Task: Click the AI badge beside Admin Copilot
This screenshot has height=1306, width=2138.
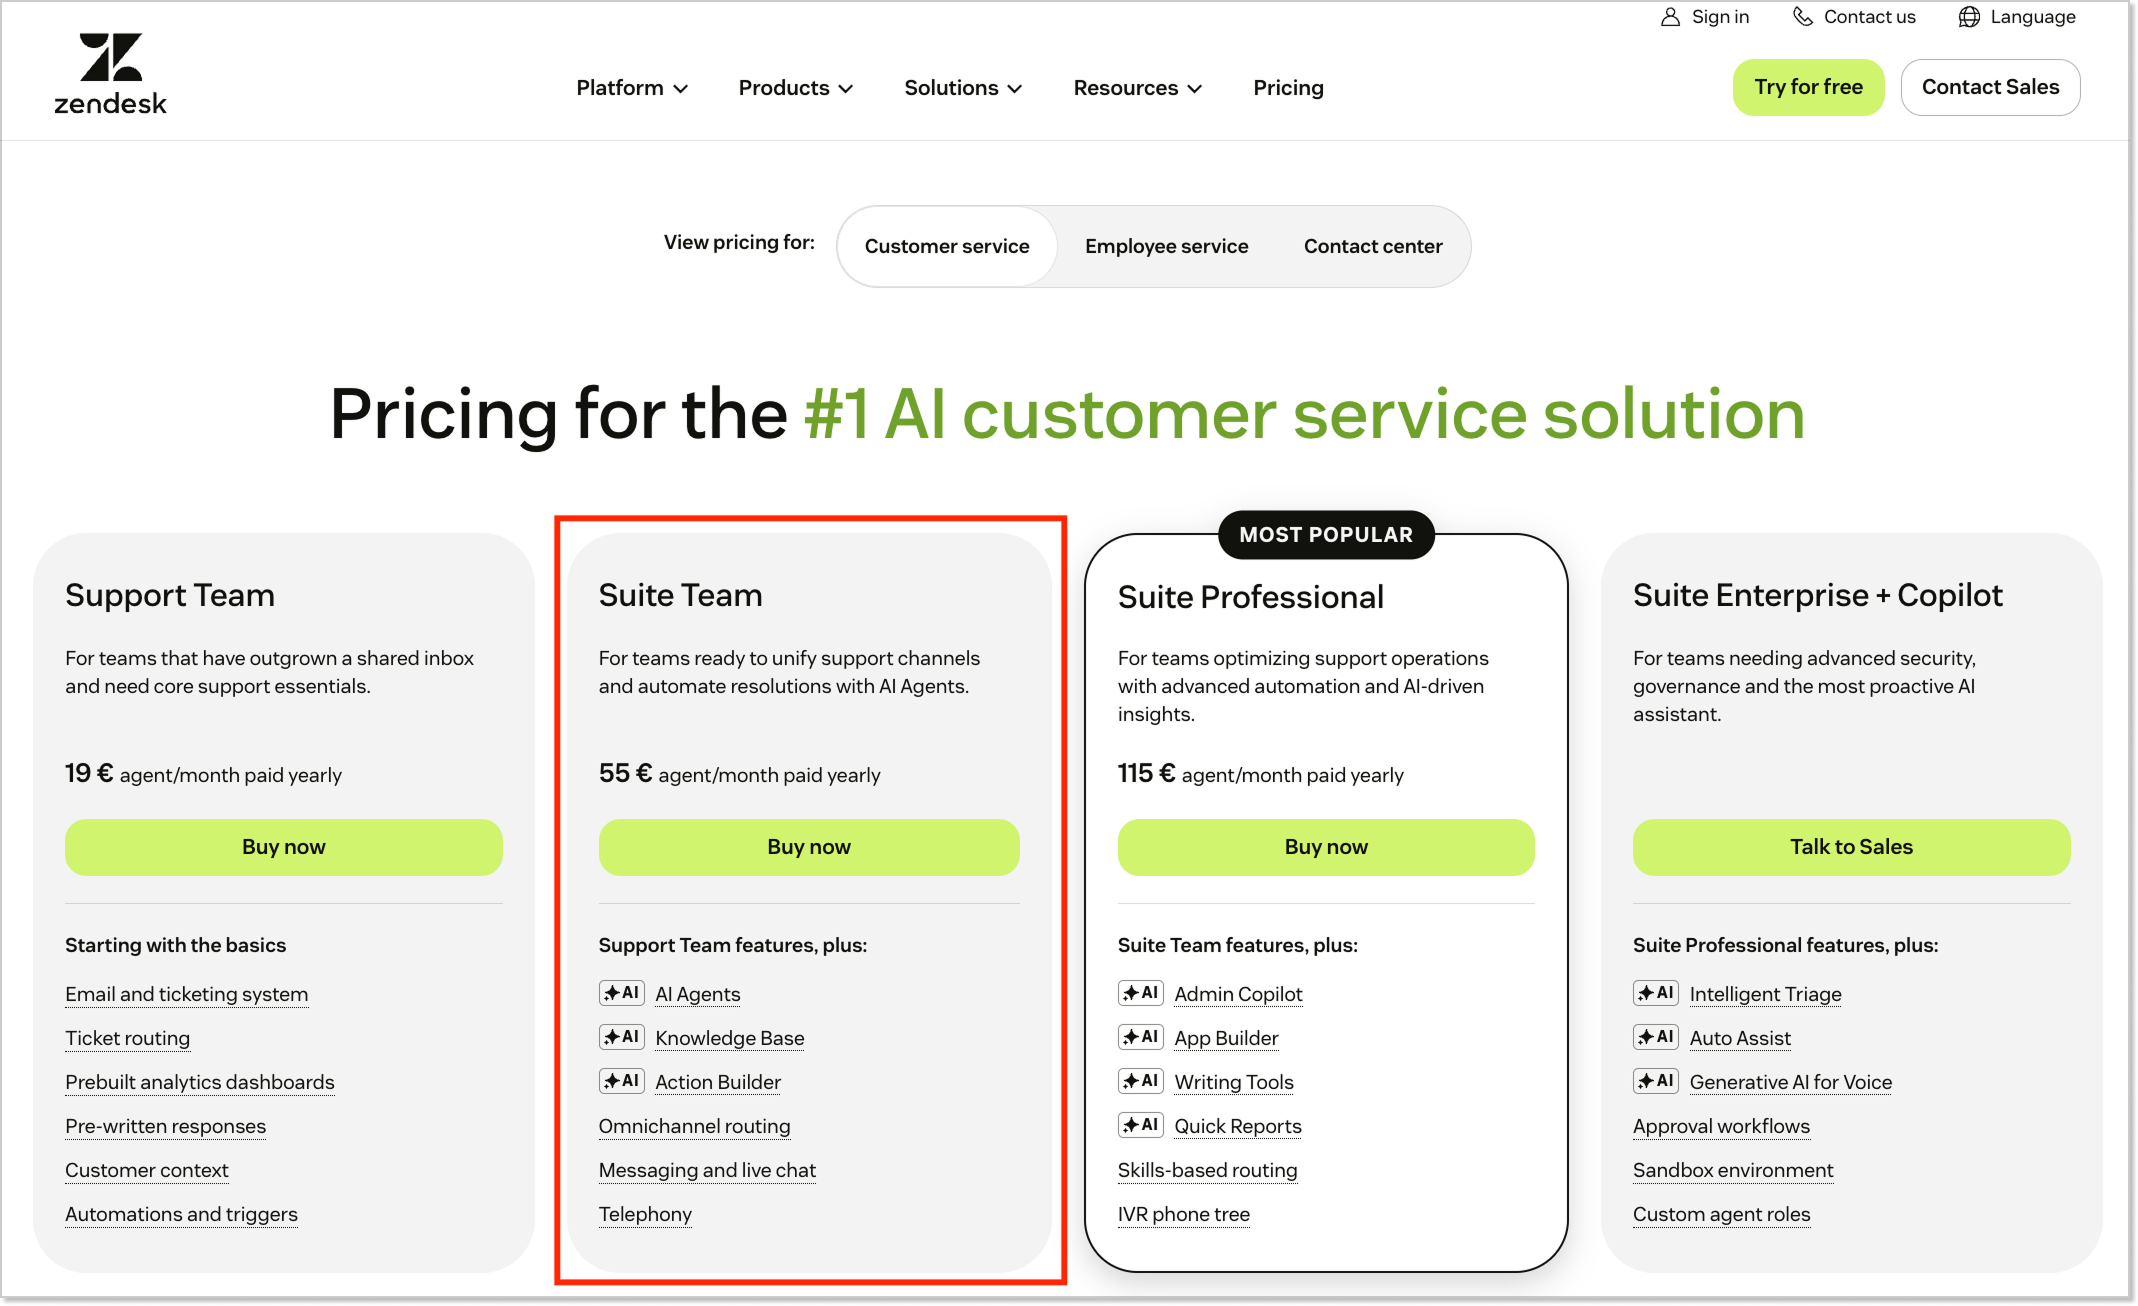Action: pyautogui.click(x=1141, y=993)
